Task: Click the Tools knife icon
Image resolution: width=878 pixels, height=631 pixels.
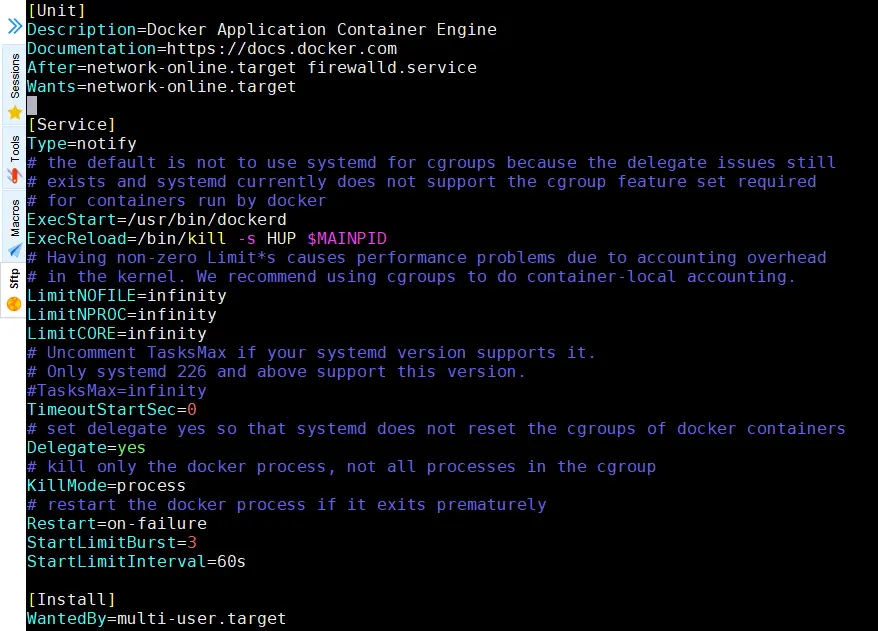Action: (x=15, y=176)
